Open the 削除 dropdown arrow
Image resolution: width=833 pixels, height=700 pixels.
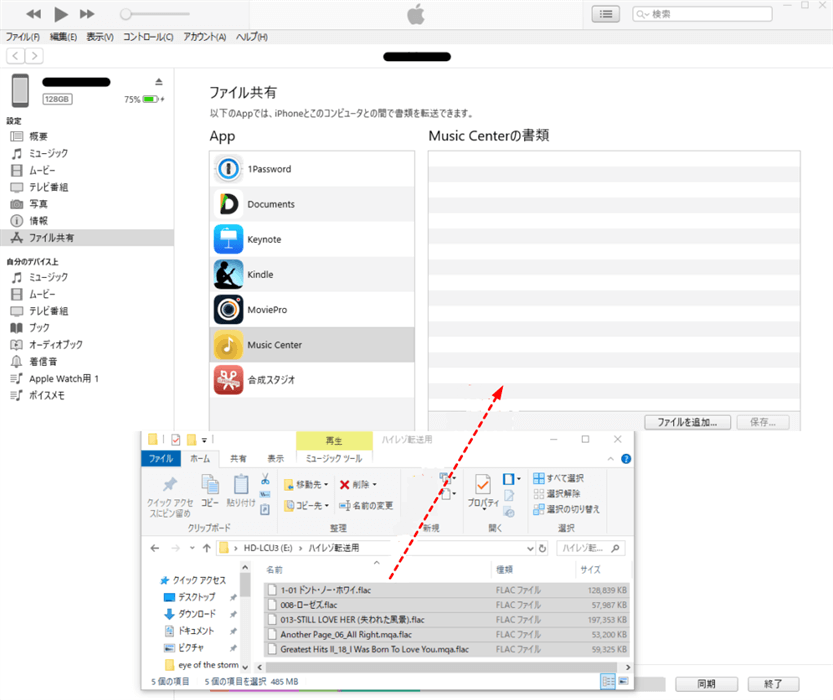pos(375,485)
